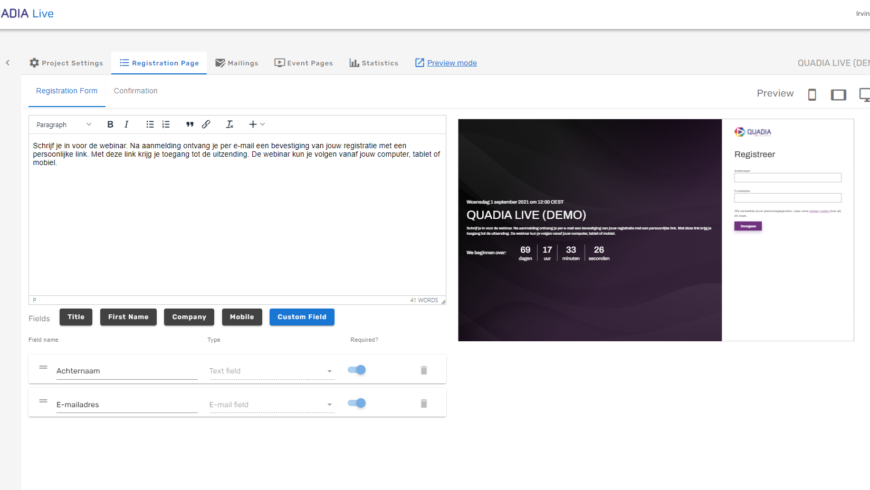Click the 'Field name' column header
870x490 pixels.
pyautogui.click(x=43, y=340)
